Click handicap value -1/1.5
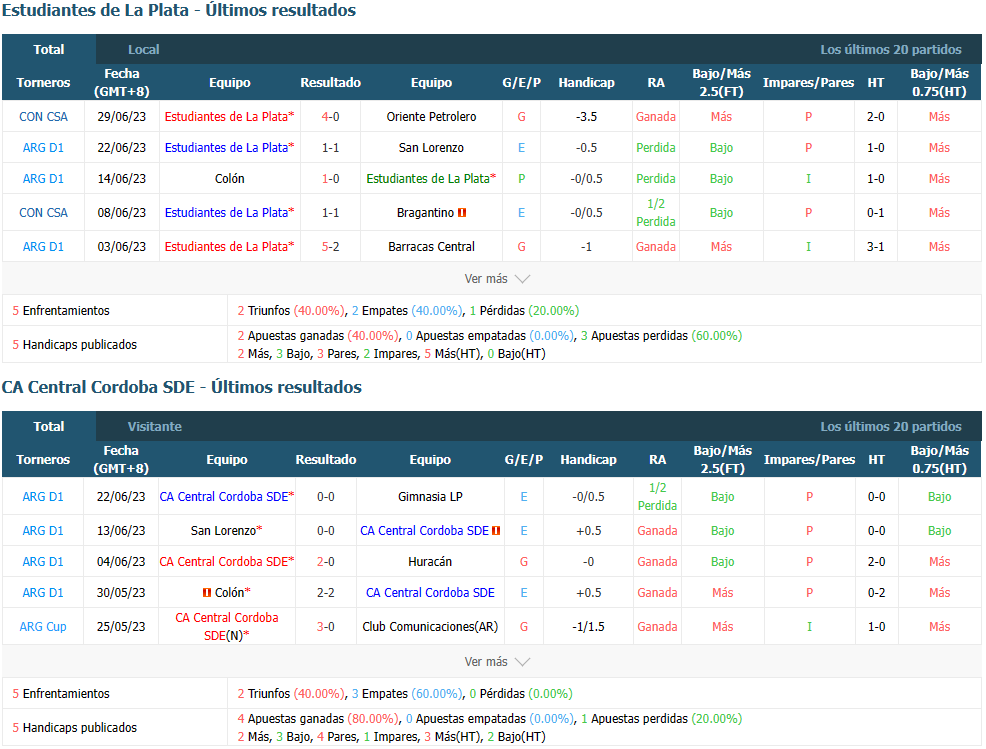 click(x=588, y=626)
